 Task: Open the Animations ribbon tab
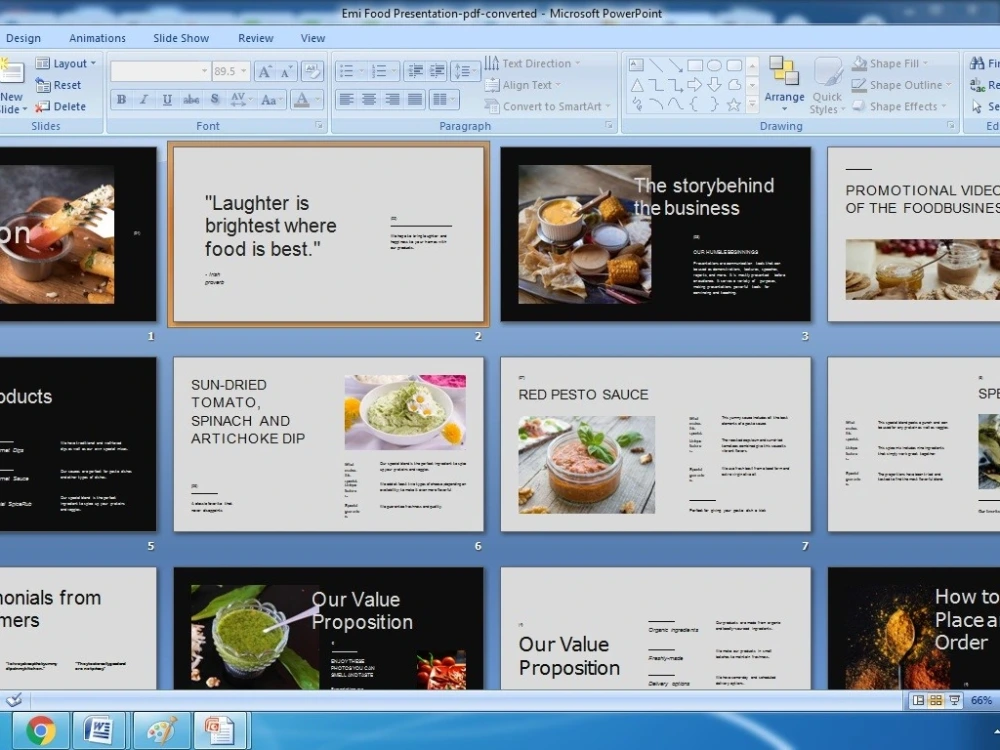(x=98, y=38)
